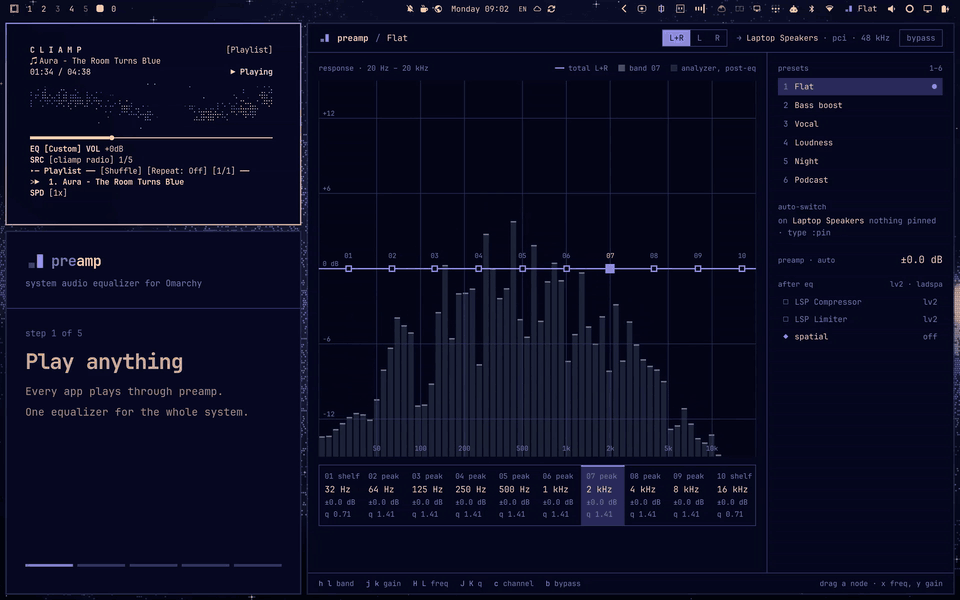
Task: Select the Podcast preset
Action: click(860, 180)
